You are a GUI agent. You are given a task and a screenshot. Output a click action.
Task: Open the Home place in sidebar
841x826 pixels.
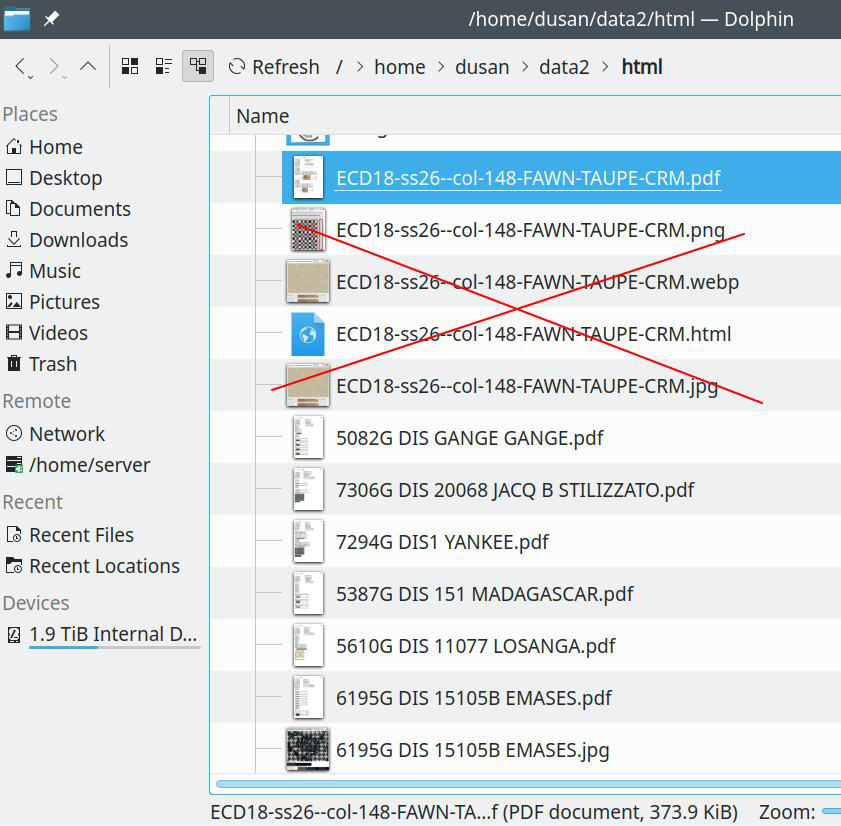coord(55,147)
